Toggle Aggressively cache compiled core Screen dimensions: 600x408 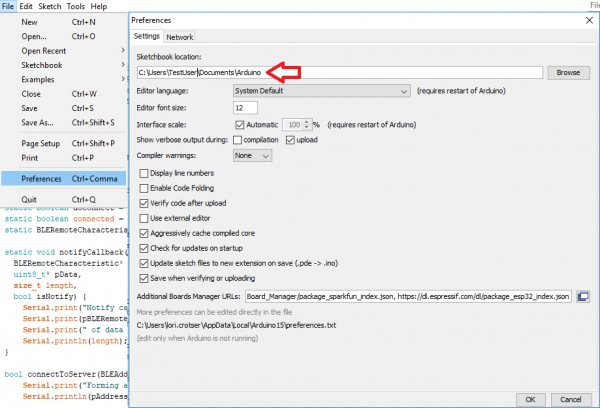144,233
